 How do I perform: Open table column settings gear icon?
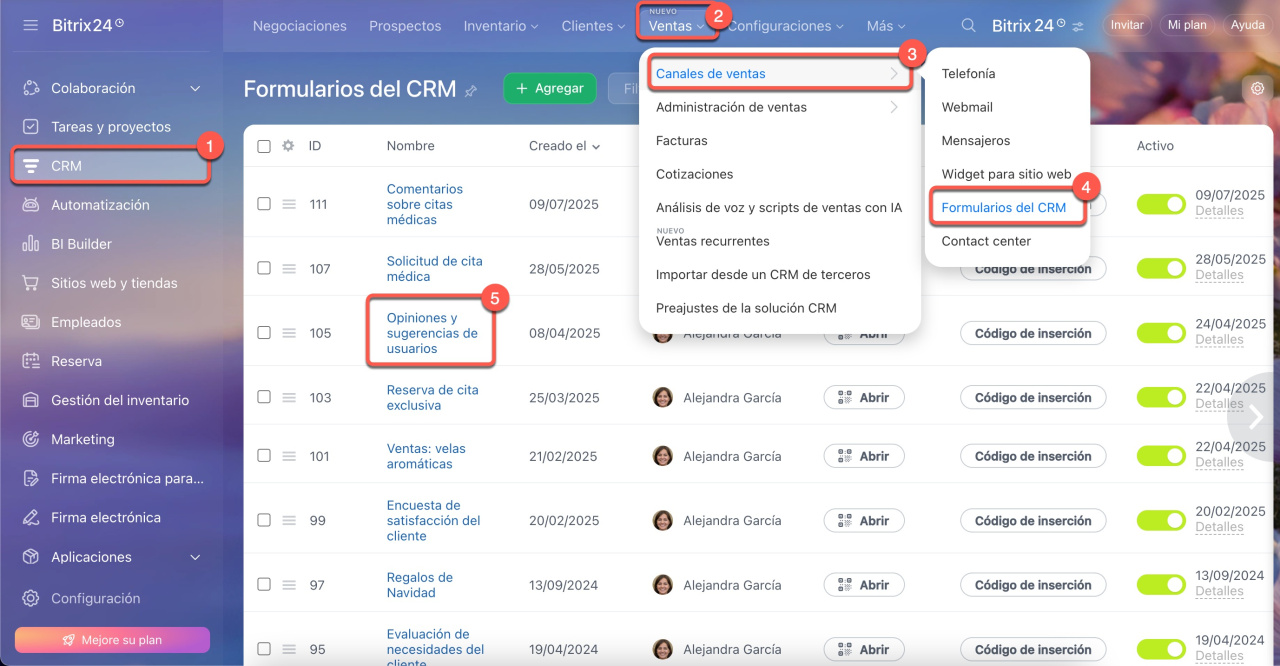pos(288,146)
